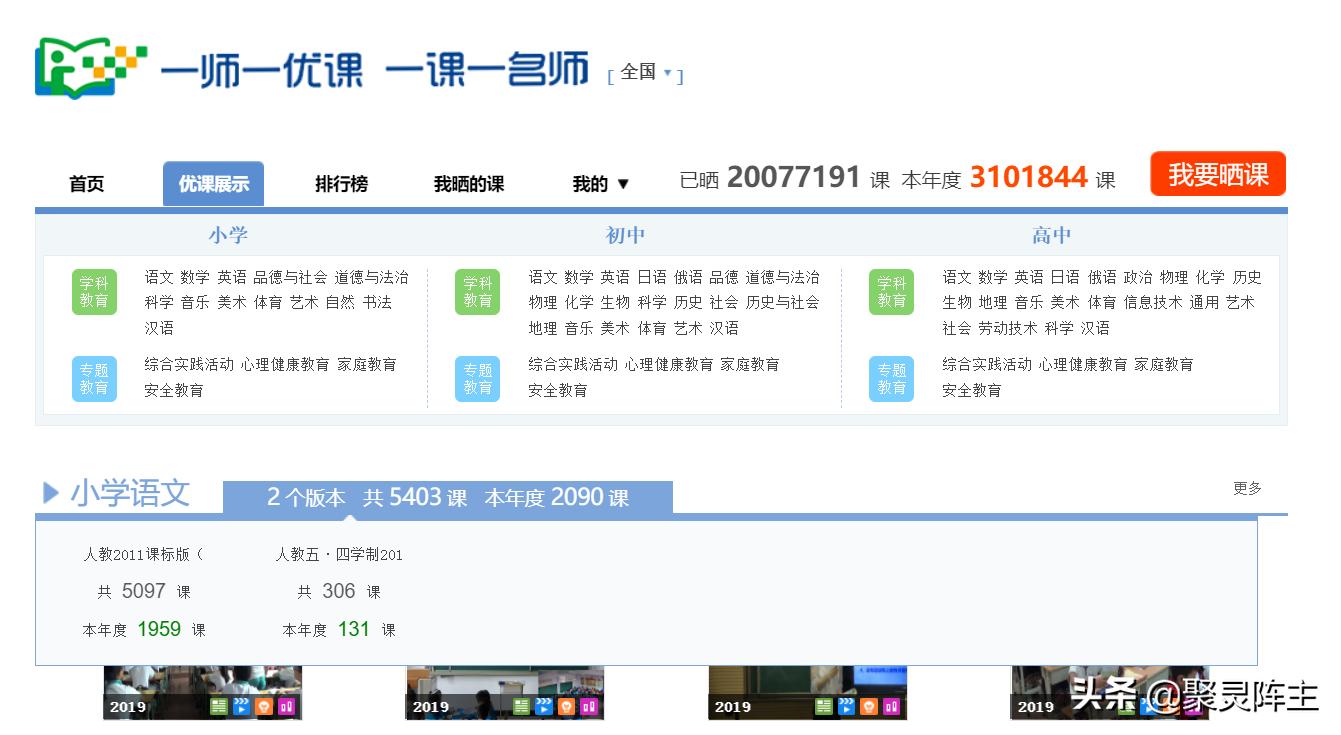
Task: Select 语文 under 初中 学科教育
Action: (x=543, y=277)
